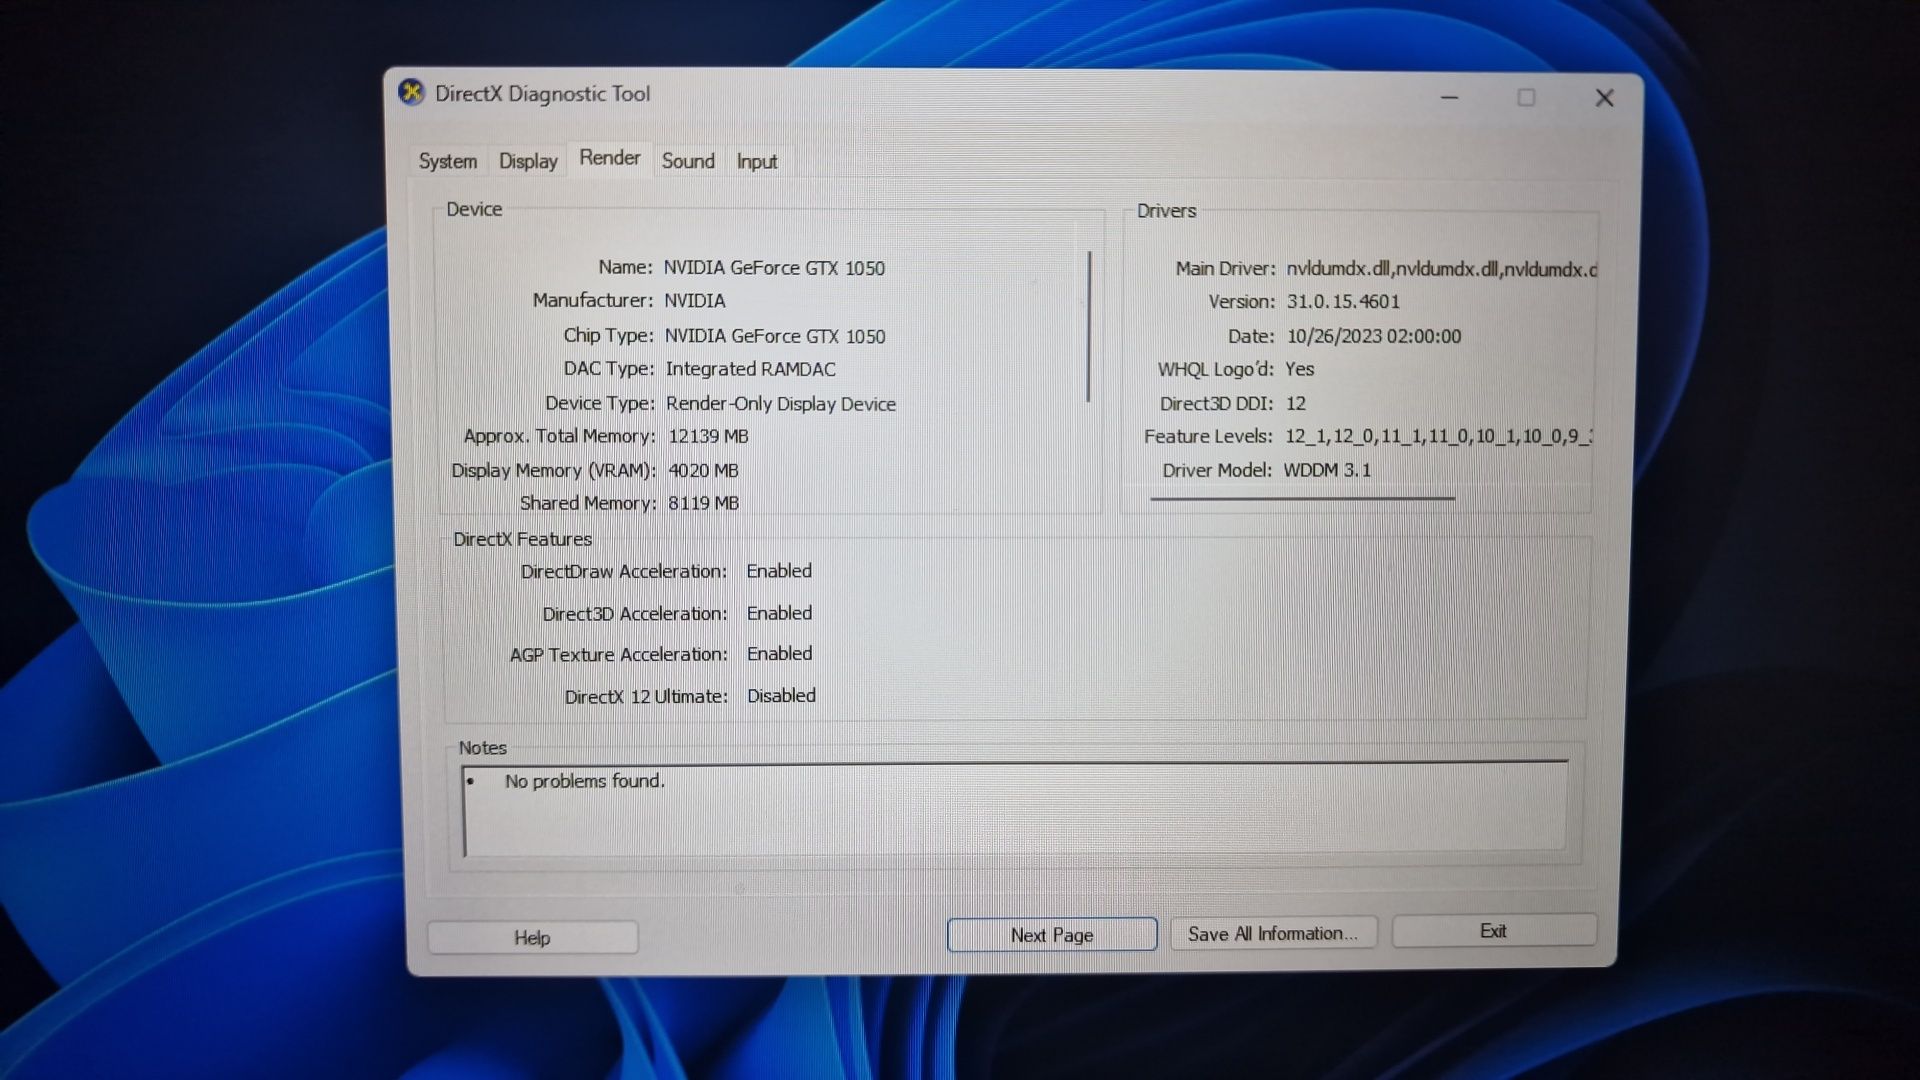Click Save All Information button

point(1273,933)
